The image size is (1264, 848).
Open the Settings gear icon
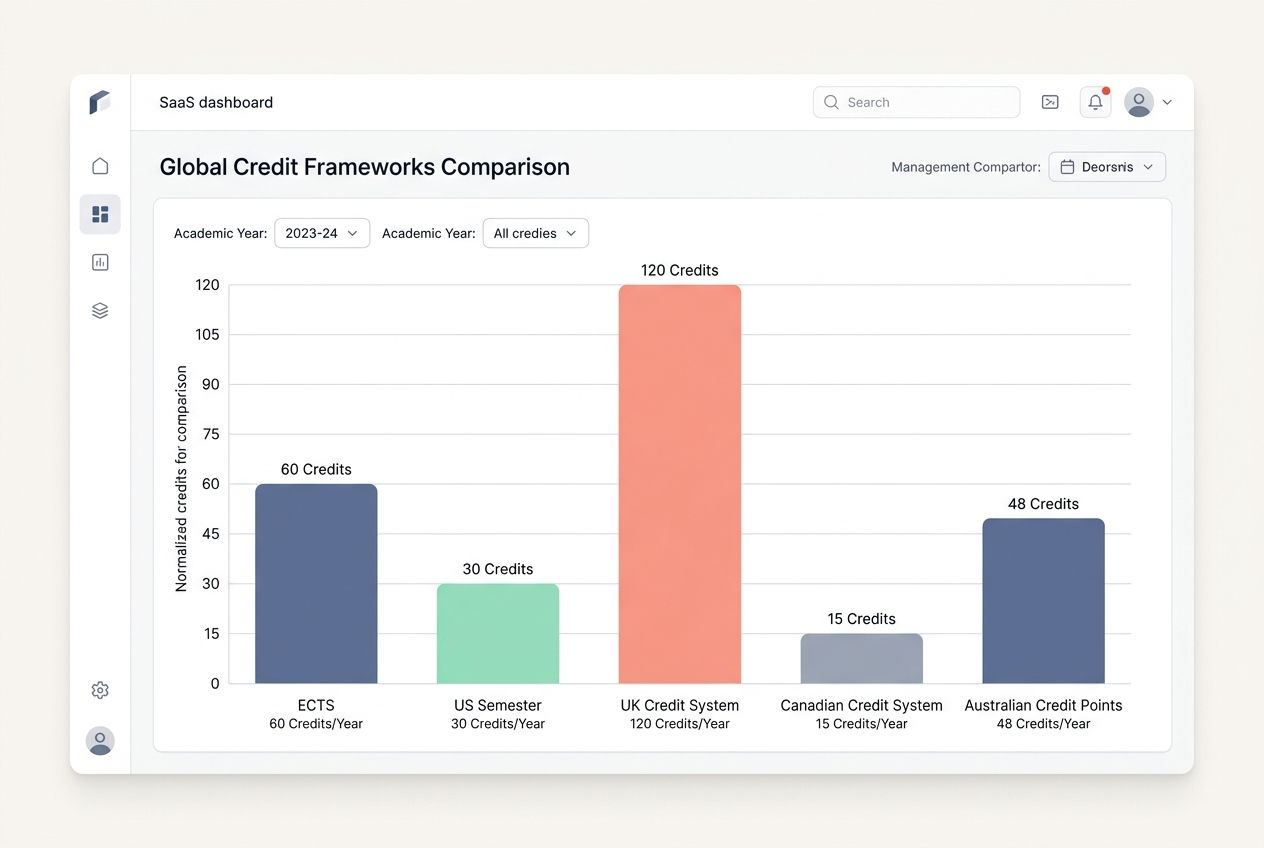coord(99,689)
